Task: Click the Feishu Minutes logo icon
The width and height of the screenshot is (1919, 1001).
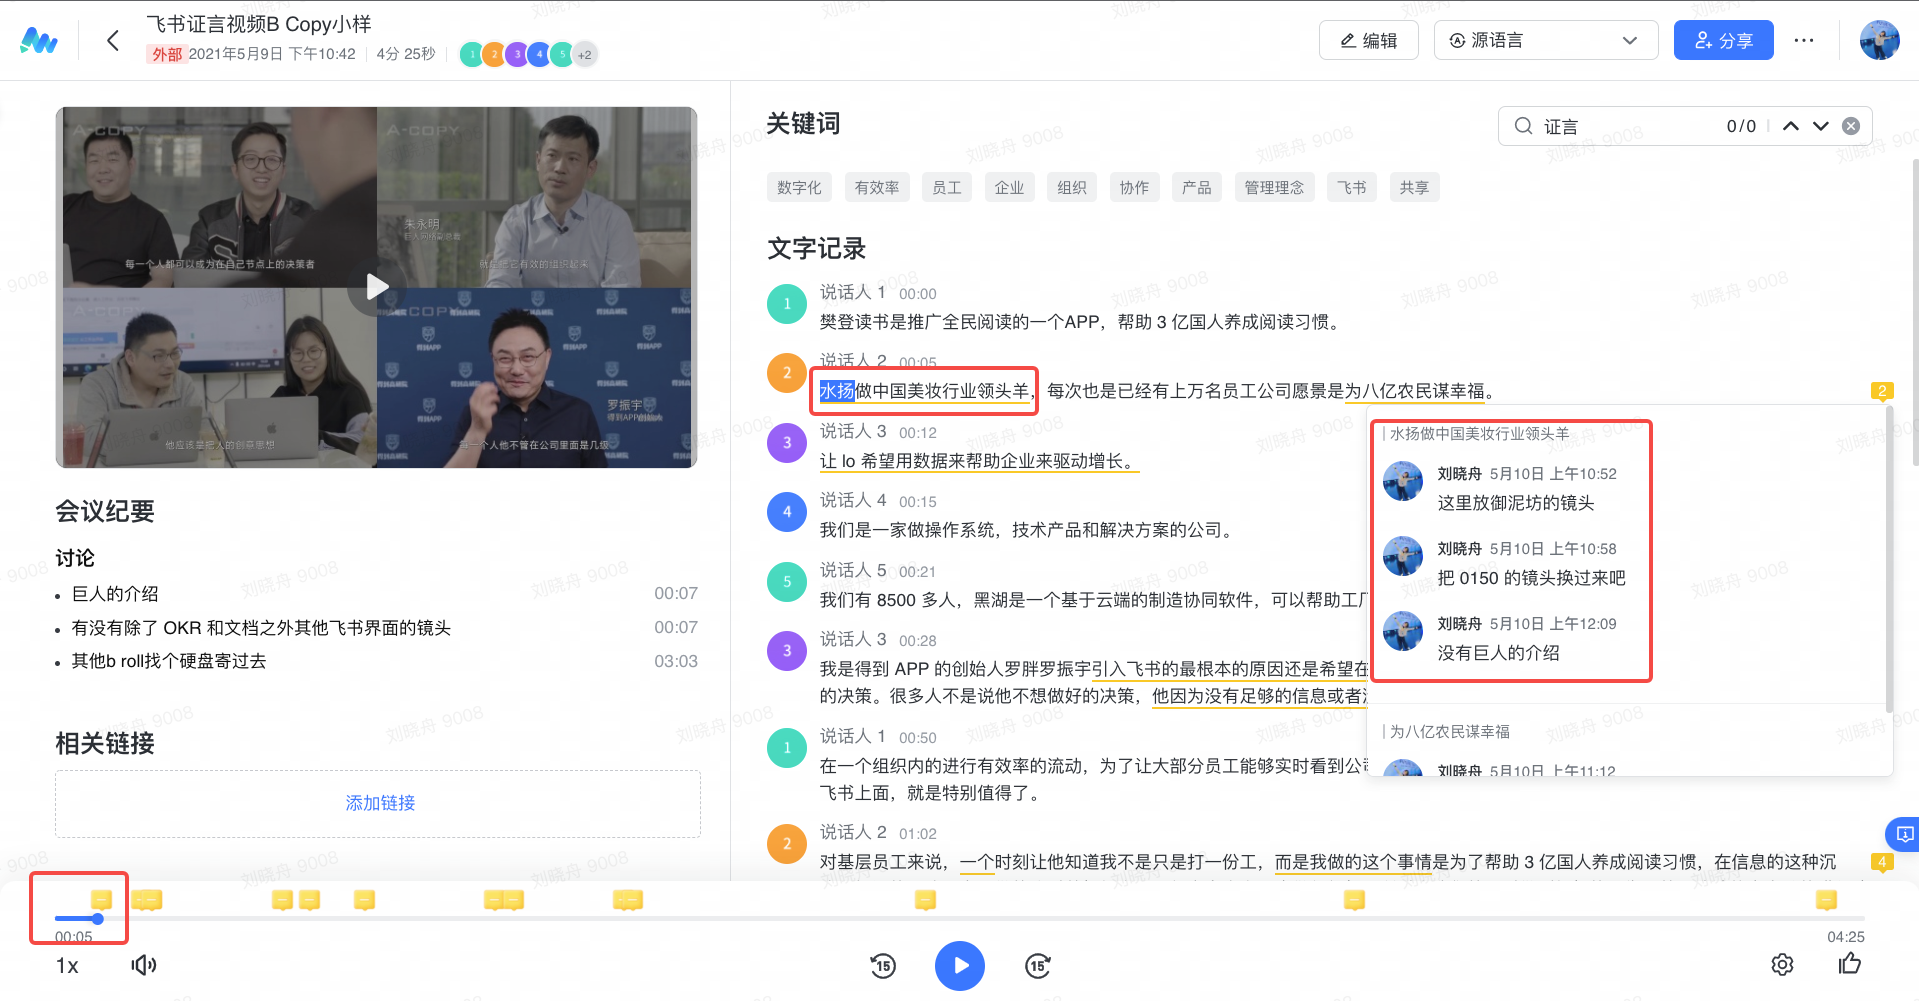Action: pyautogui.click(x=39, y=40)
